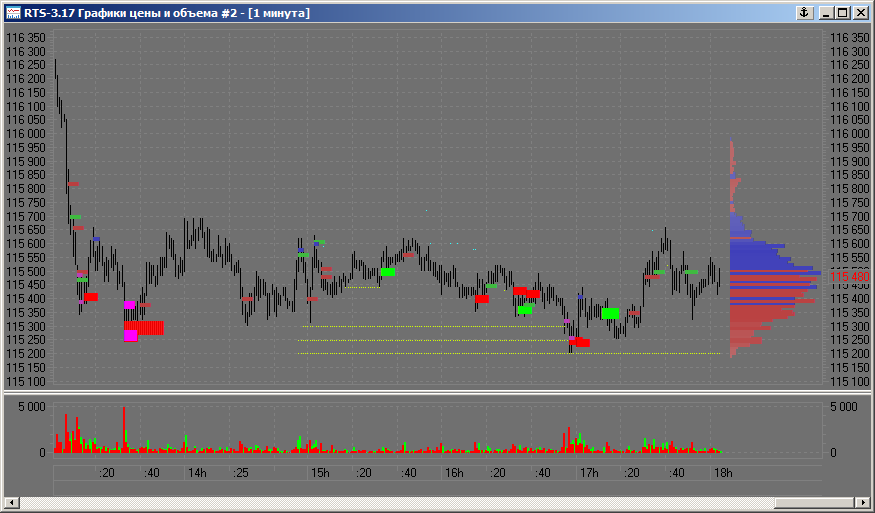The width and height of the screenshot is (875, 513).
Task: Click the anchor icon in title bar
Action: pyautogui.click(x=802, y=13)
